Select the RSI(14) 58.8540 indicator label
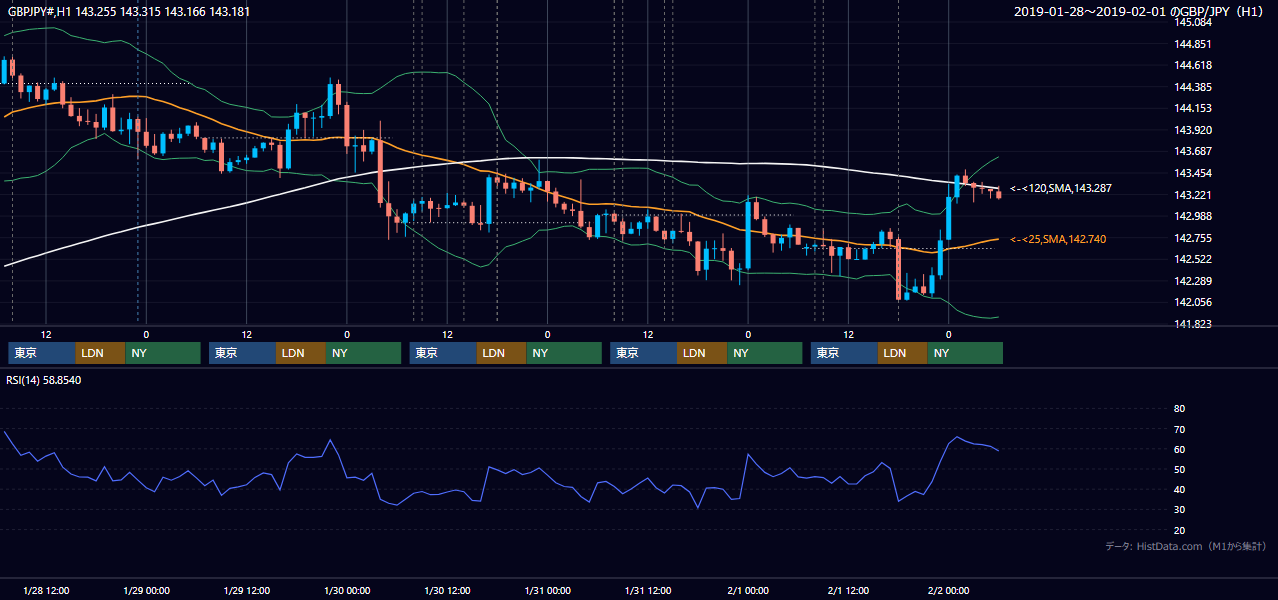This screenshot has height=600, width=1278. 45,380
